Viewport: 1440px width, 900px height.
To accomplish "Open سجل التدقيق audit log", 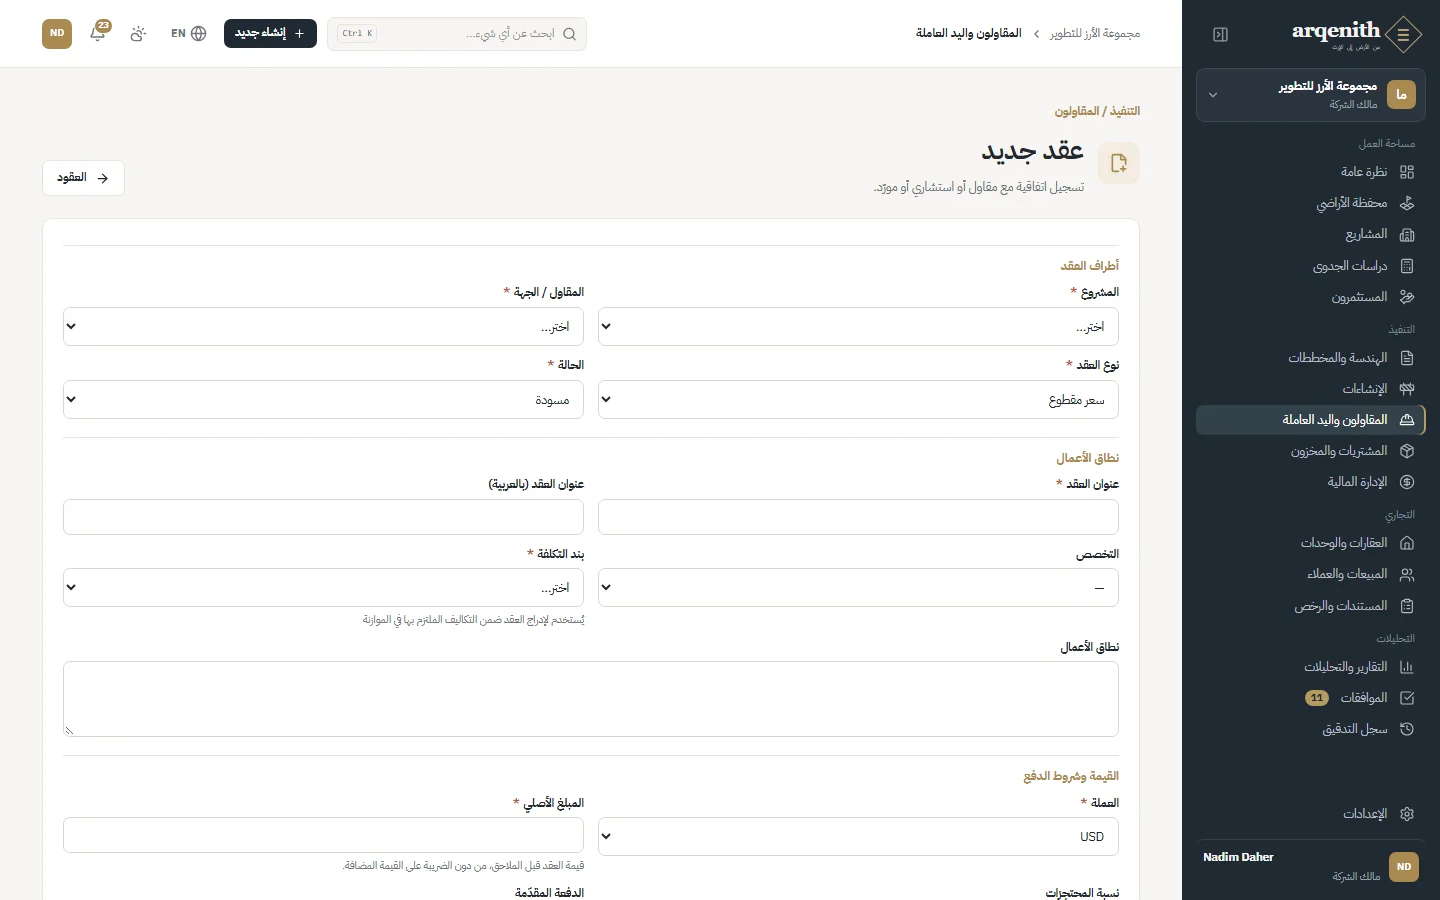I will pos(1310,729).
